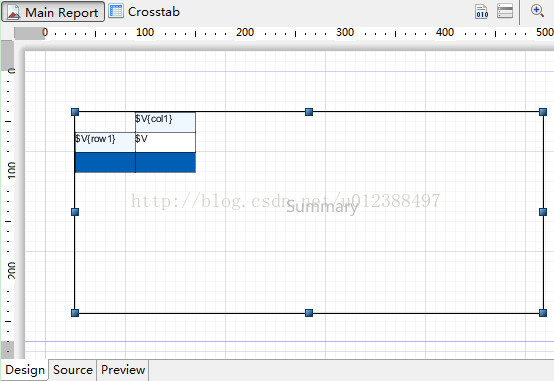Select the blue total cell under $V{row1}
This screenshot has height=381, width=554.
coord(105,163)
